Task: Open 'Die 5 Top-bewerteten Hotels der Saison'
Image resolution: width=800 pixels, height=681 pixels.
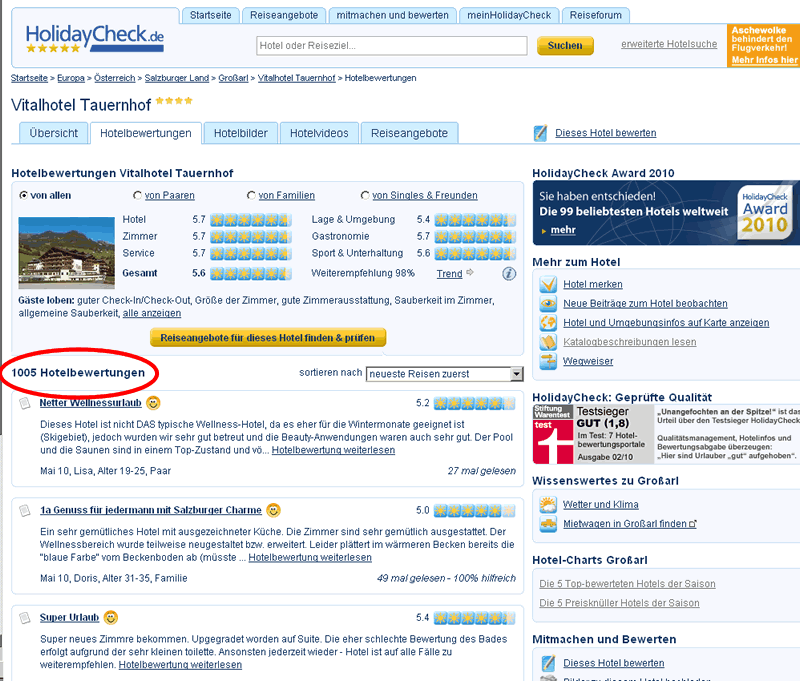Action: (x=628, y=584)
